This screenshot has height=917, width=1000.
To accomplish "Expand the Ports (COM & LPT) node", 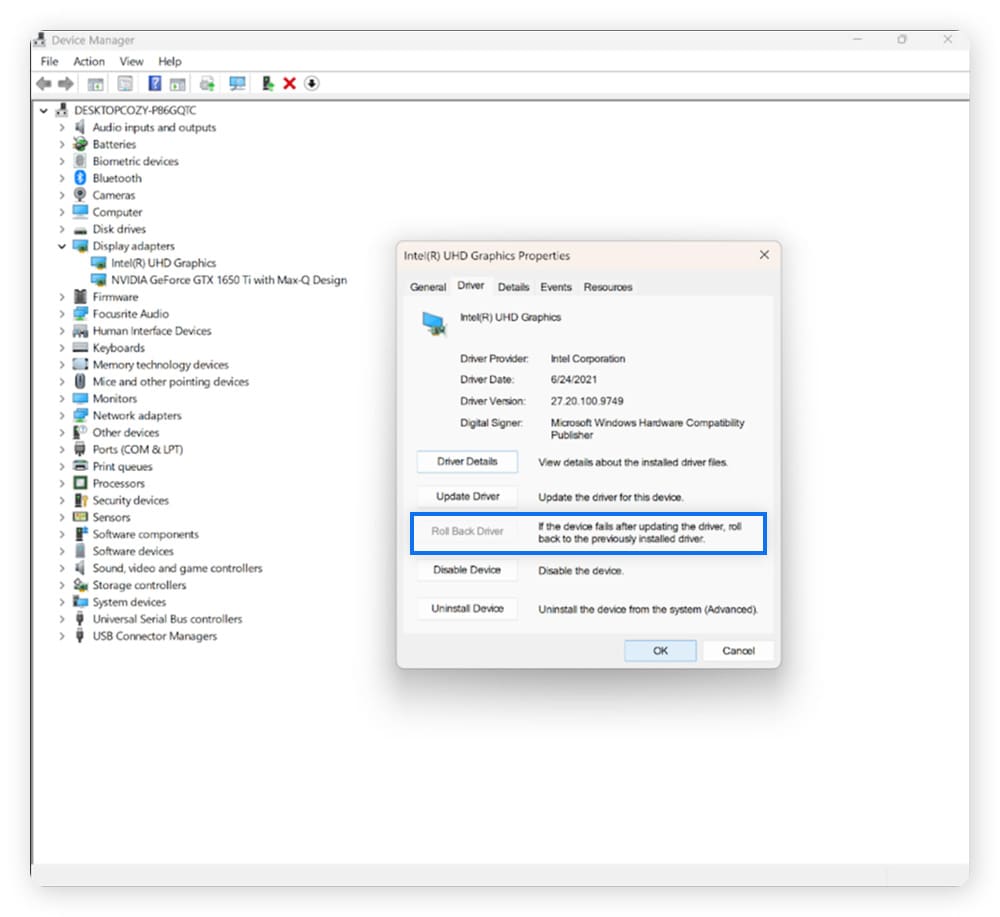I will pos(62,450).
